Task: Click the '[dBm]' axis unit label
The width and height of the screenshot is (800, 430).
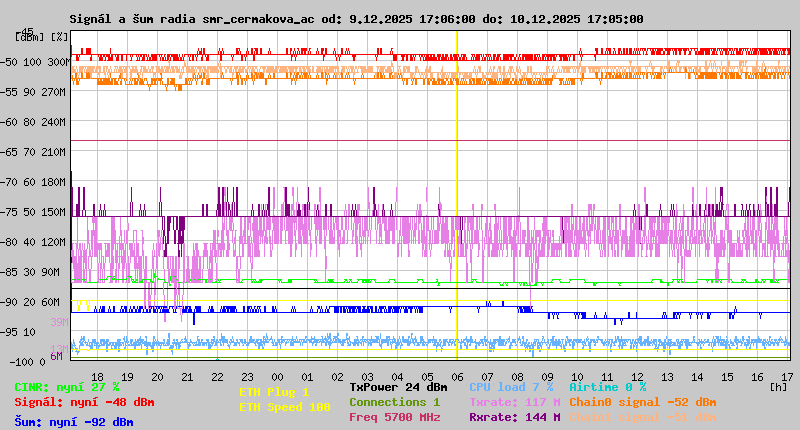Action: [x=30, y=37]
